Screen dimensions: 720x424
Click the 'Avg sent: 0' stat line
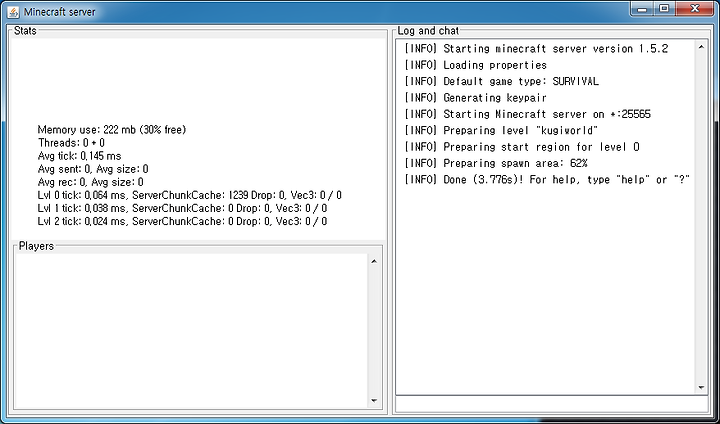point(93,169)
